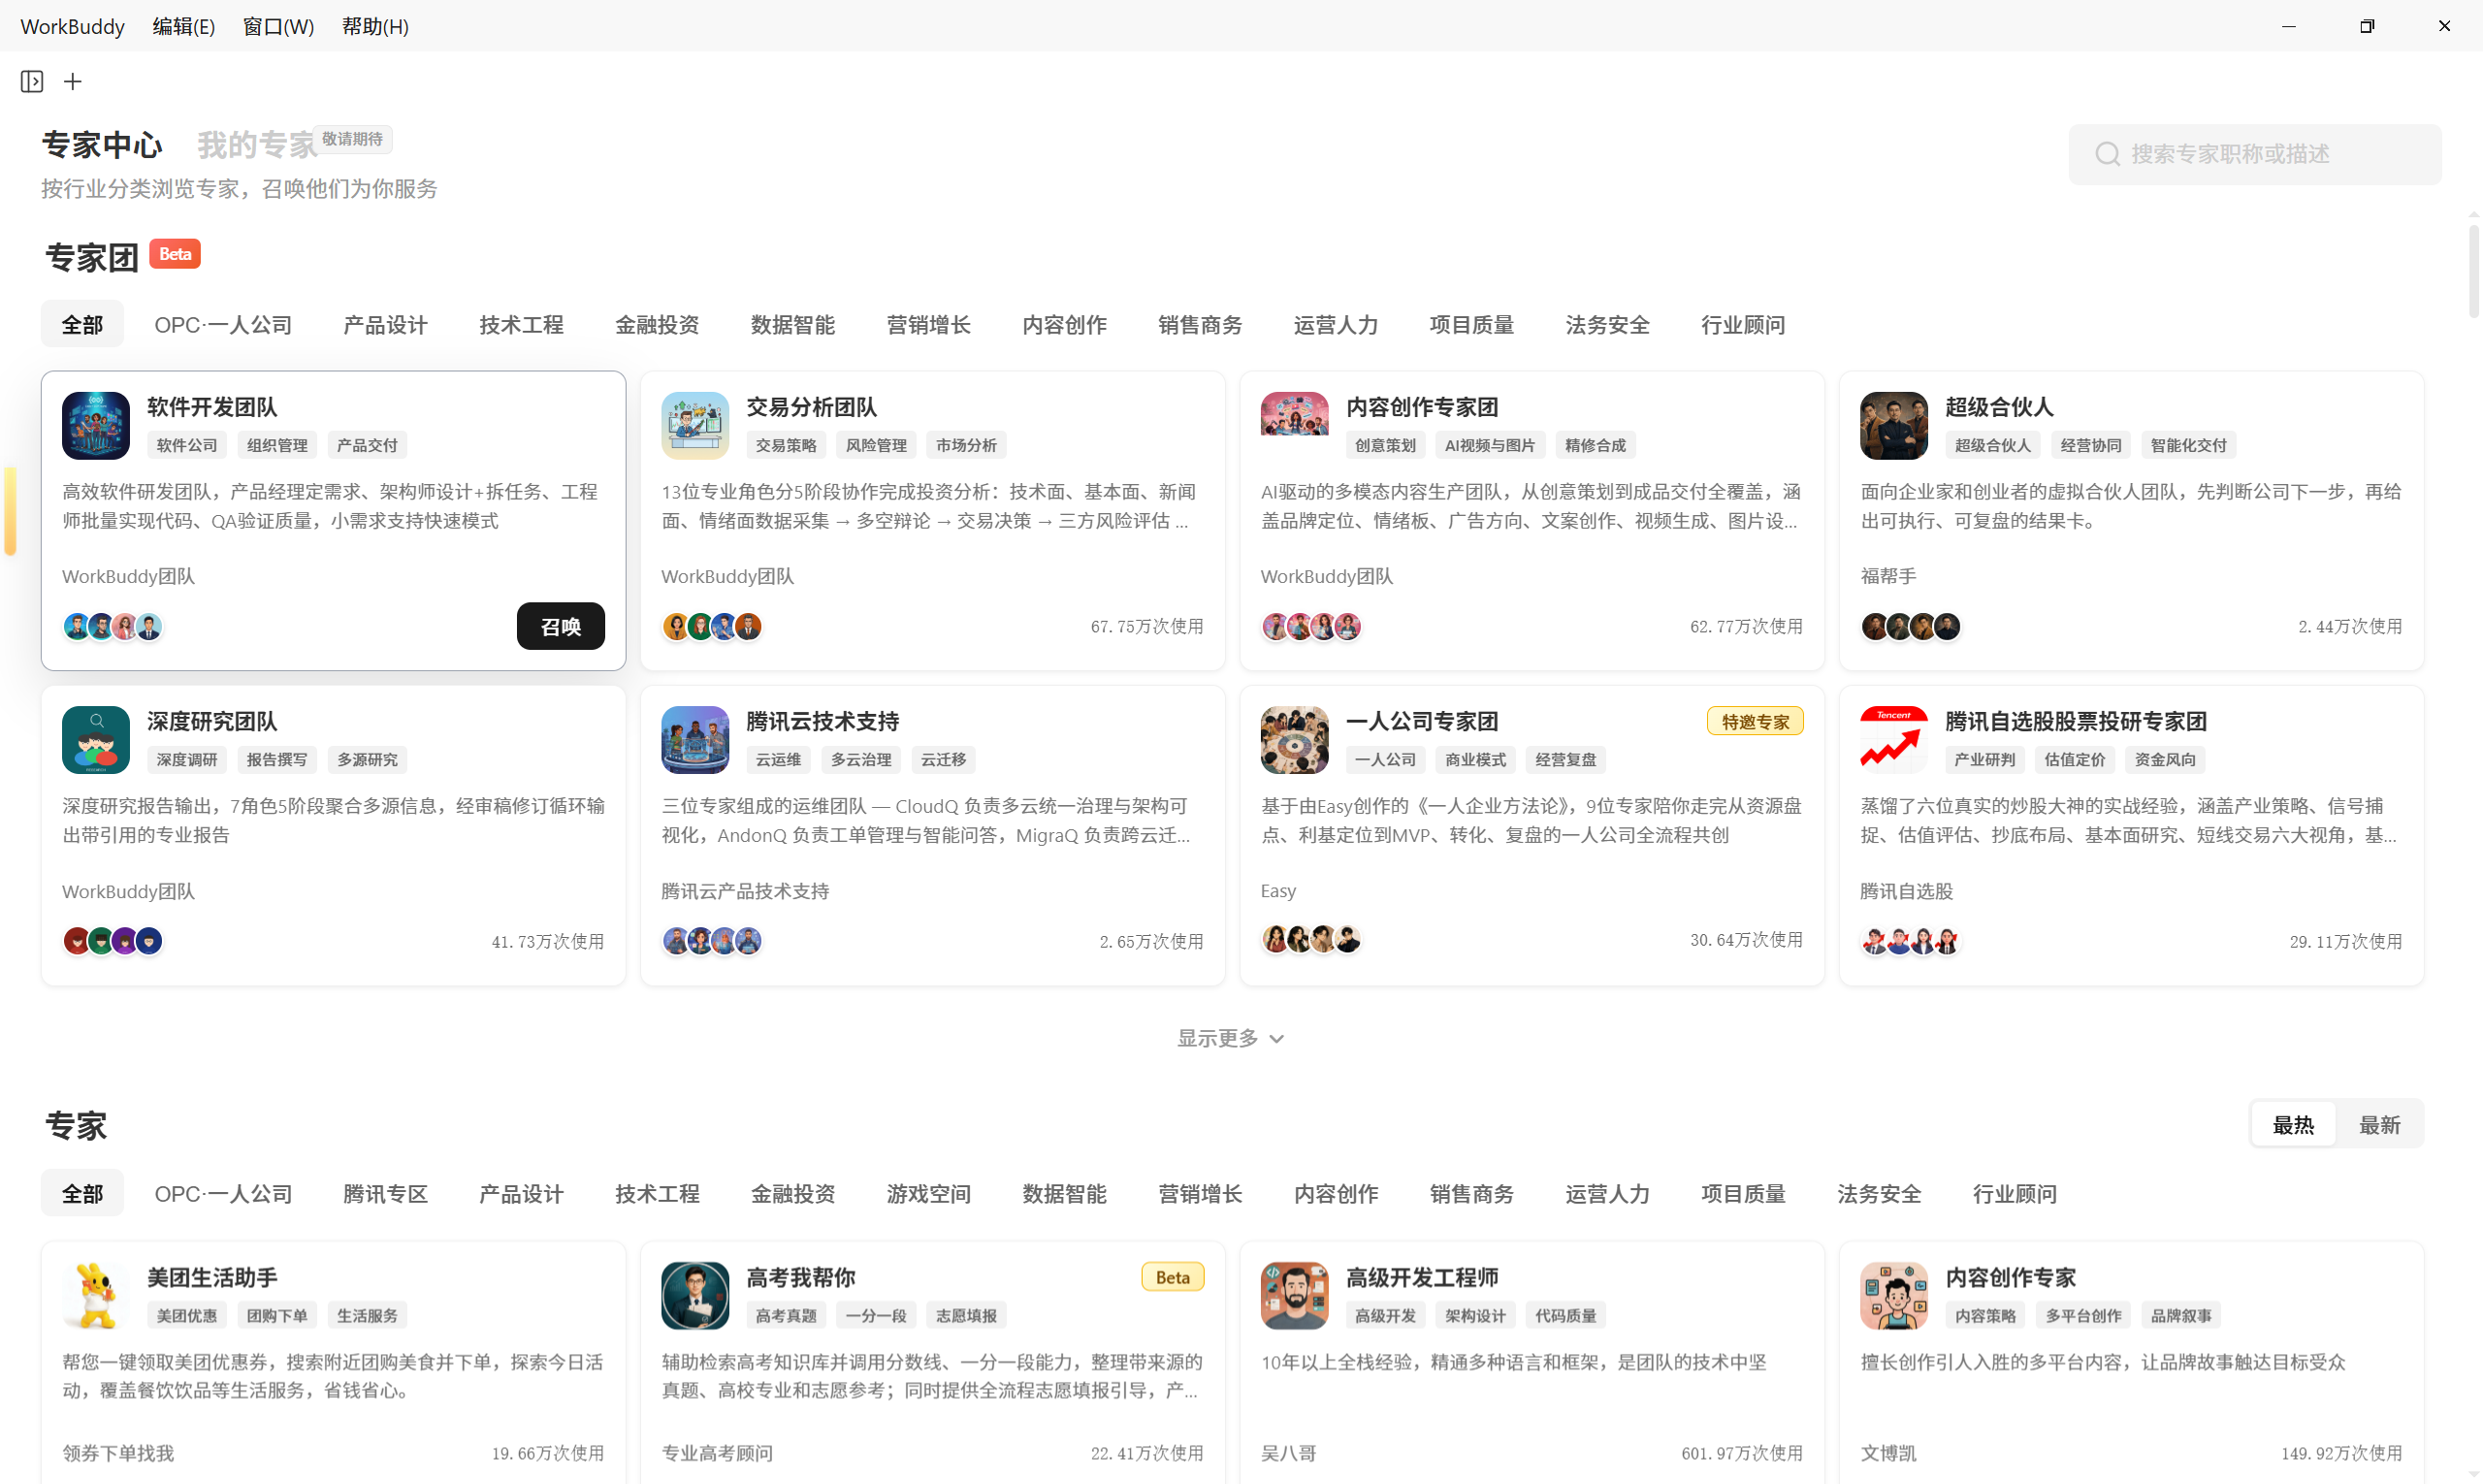The height and width of the screenshot is (1484, 2483).
Task: Filter expert teams by 金融投资
Action: point(657,325)
